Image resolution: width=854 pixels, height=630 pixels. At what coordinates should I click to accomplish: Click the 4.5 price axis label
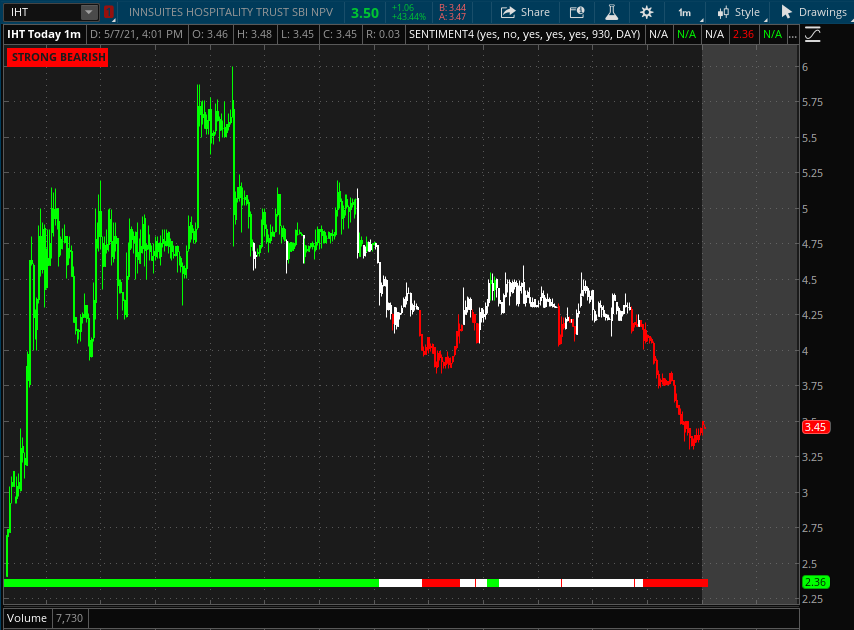(809, 280)
